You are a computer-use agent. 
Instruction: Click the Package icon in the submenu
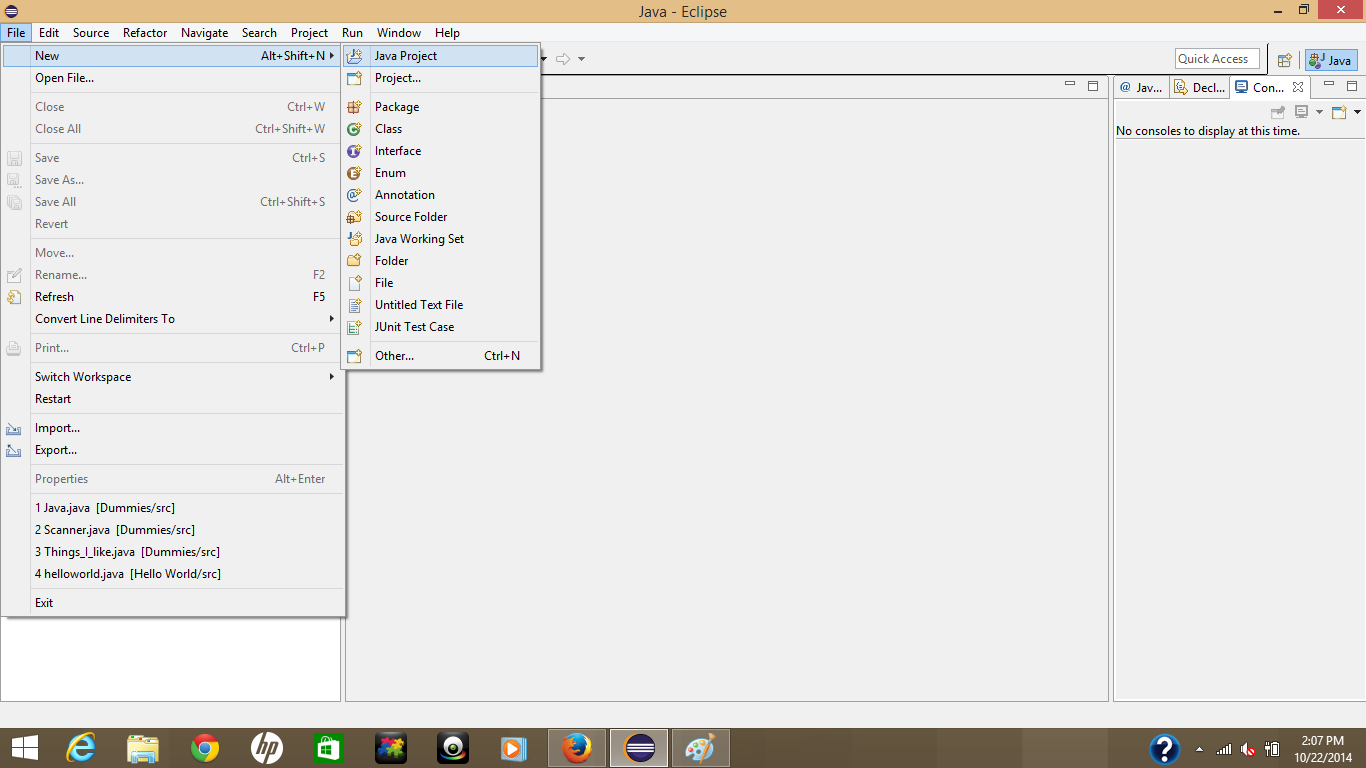[x=354, y=107]
